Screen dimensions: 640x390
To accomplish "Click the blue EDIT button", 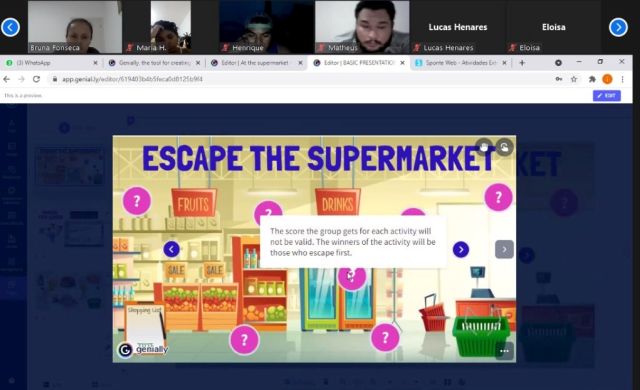I will pyautogui.click(x=607, y=95).
